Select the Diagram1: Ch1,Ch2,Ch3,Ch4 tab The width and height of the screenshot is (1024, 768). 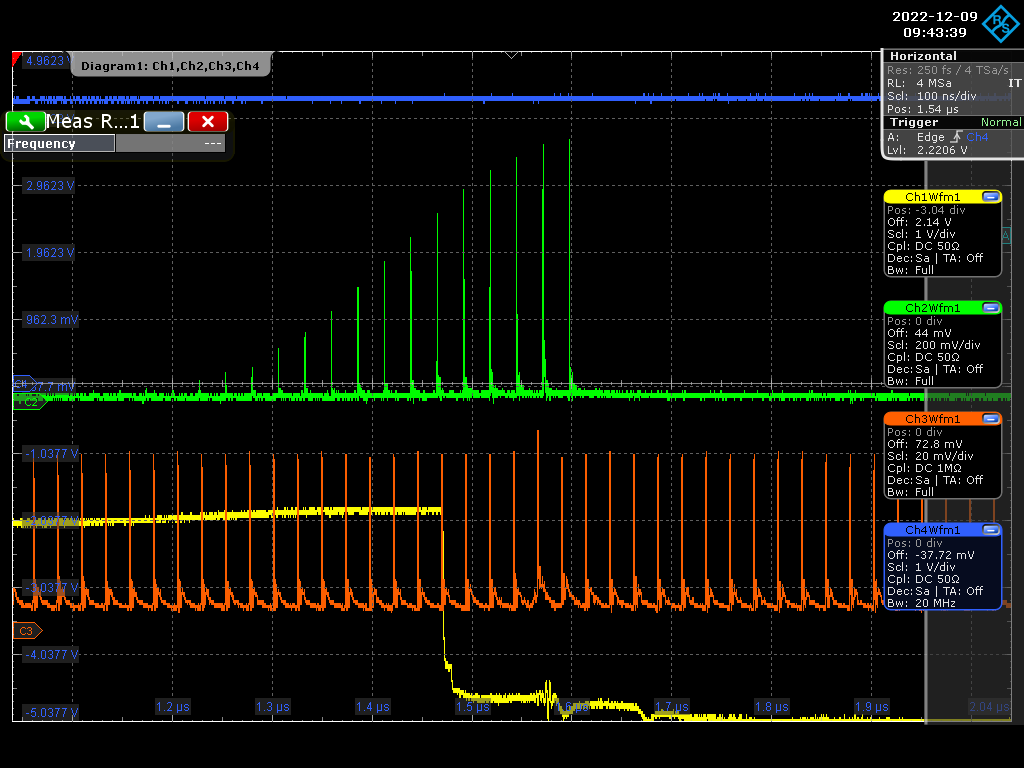(x=168, y=64)
